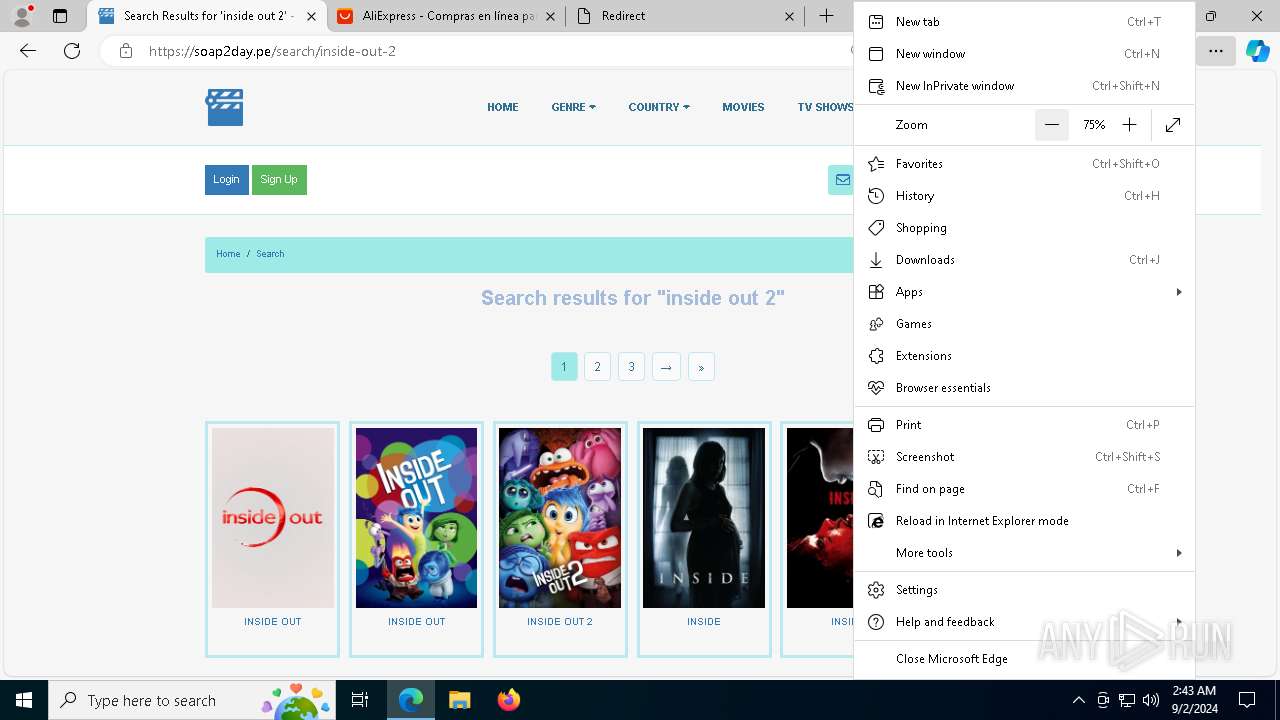Go back with the browser back arrow
The height and width of the screenshot is (720, 1280).
28,51
